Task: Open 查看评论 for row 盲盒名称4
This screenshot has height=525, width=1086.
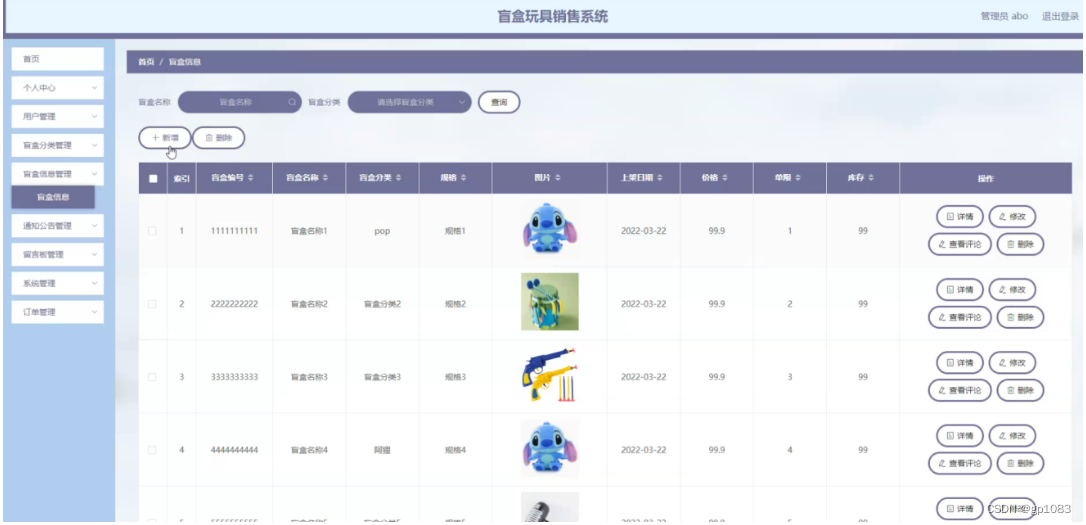Action: pos(959,463)
